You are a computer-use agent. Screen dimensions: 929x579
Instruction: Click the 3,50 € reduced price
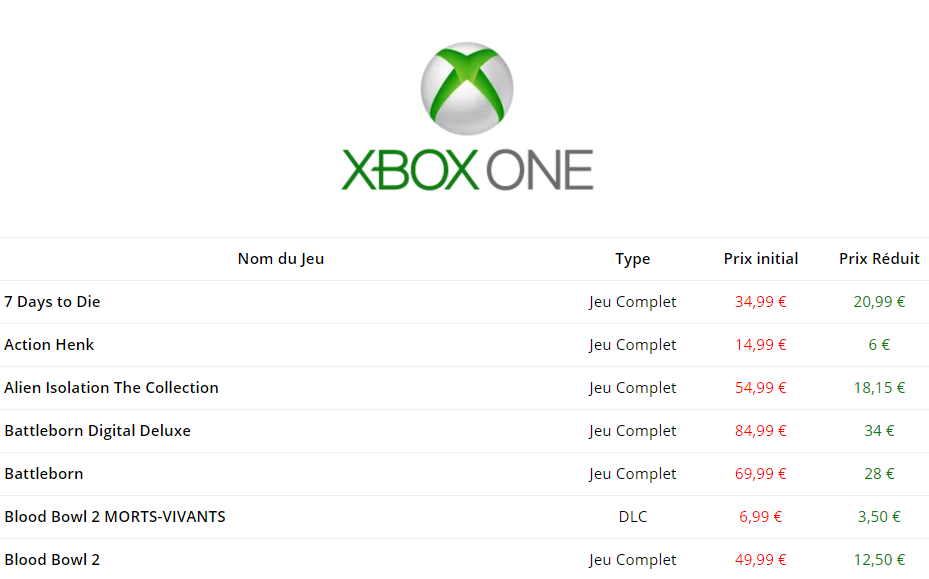click(879, 517)
